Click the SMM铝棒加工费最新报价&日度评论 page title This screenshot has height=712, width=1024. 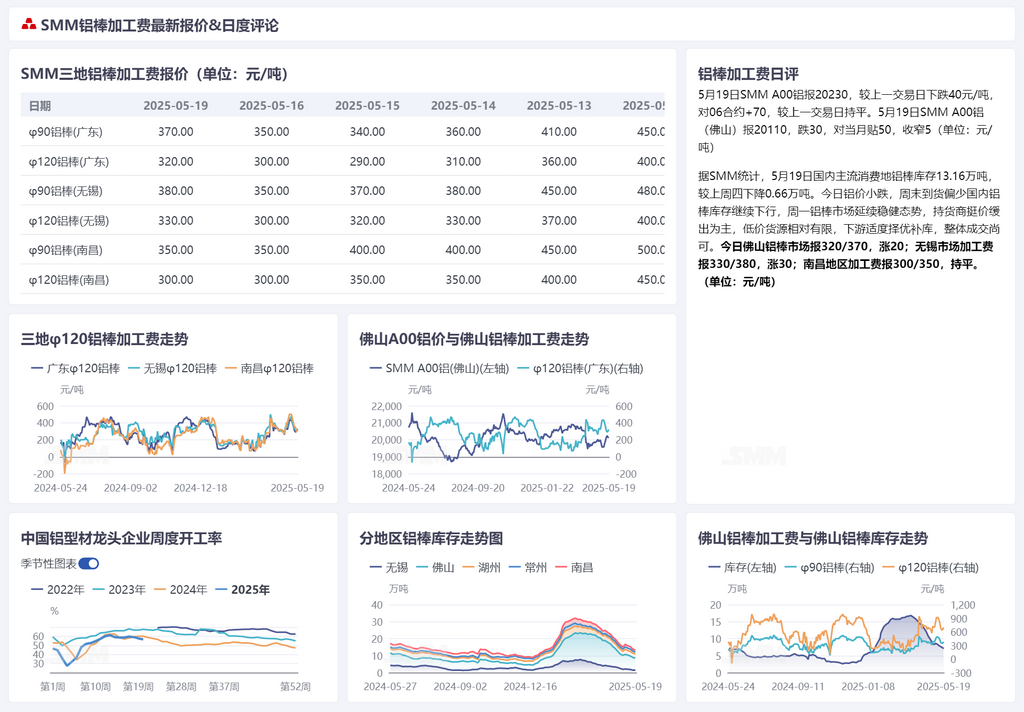(159, 25)
